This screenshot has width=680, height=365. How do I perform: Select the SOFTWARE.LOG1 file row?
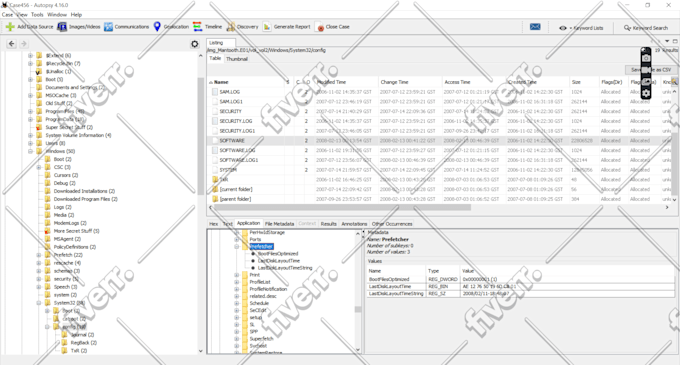[439, 160]
